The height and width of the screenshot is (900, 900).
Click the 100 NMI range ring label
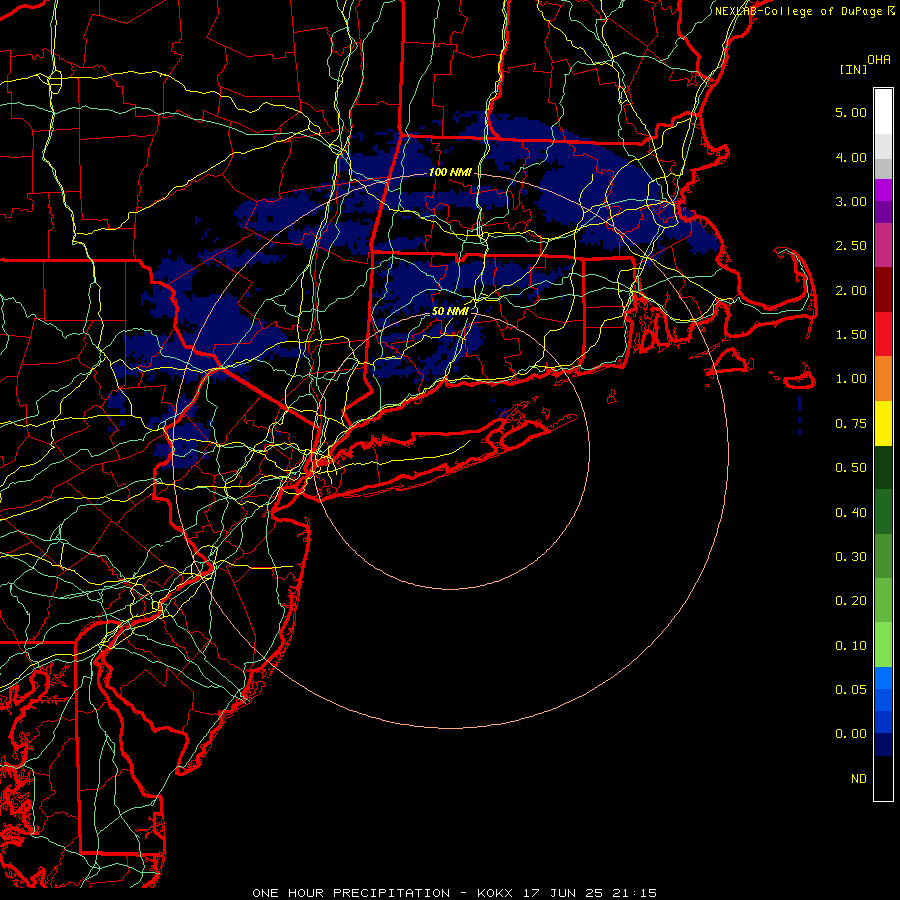(x=450, y=172)
